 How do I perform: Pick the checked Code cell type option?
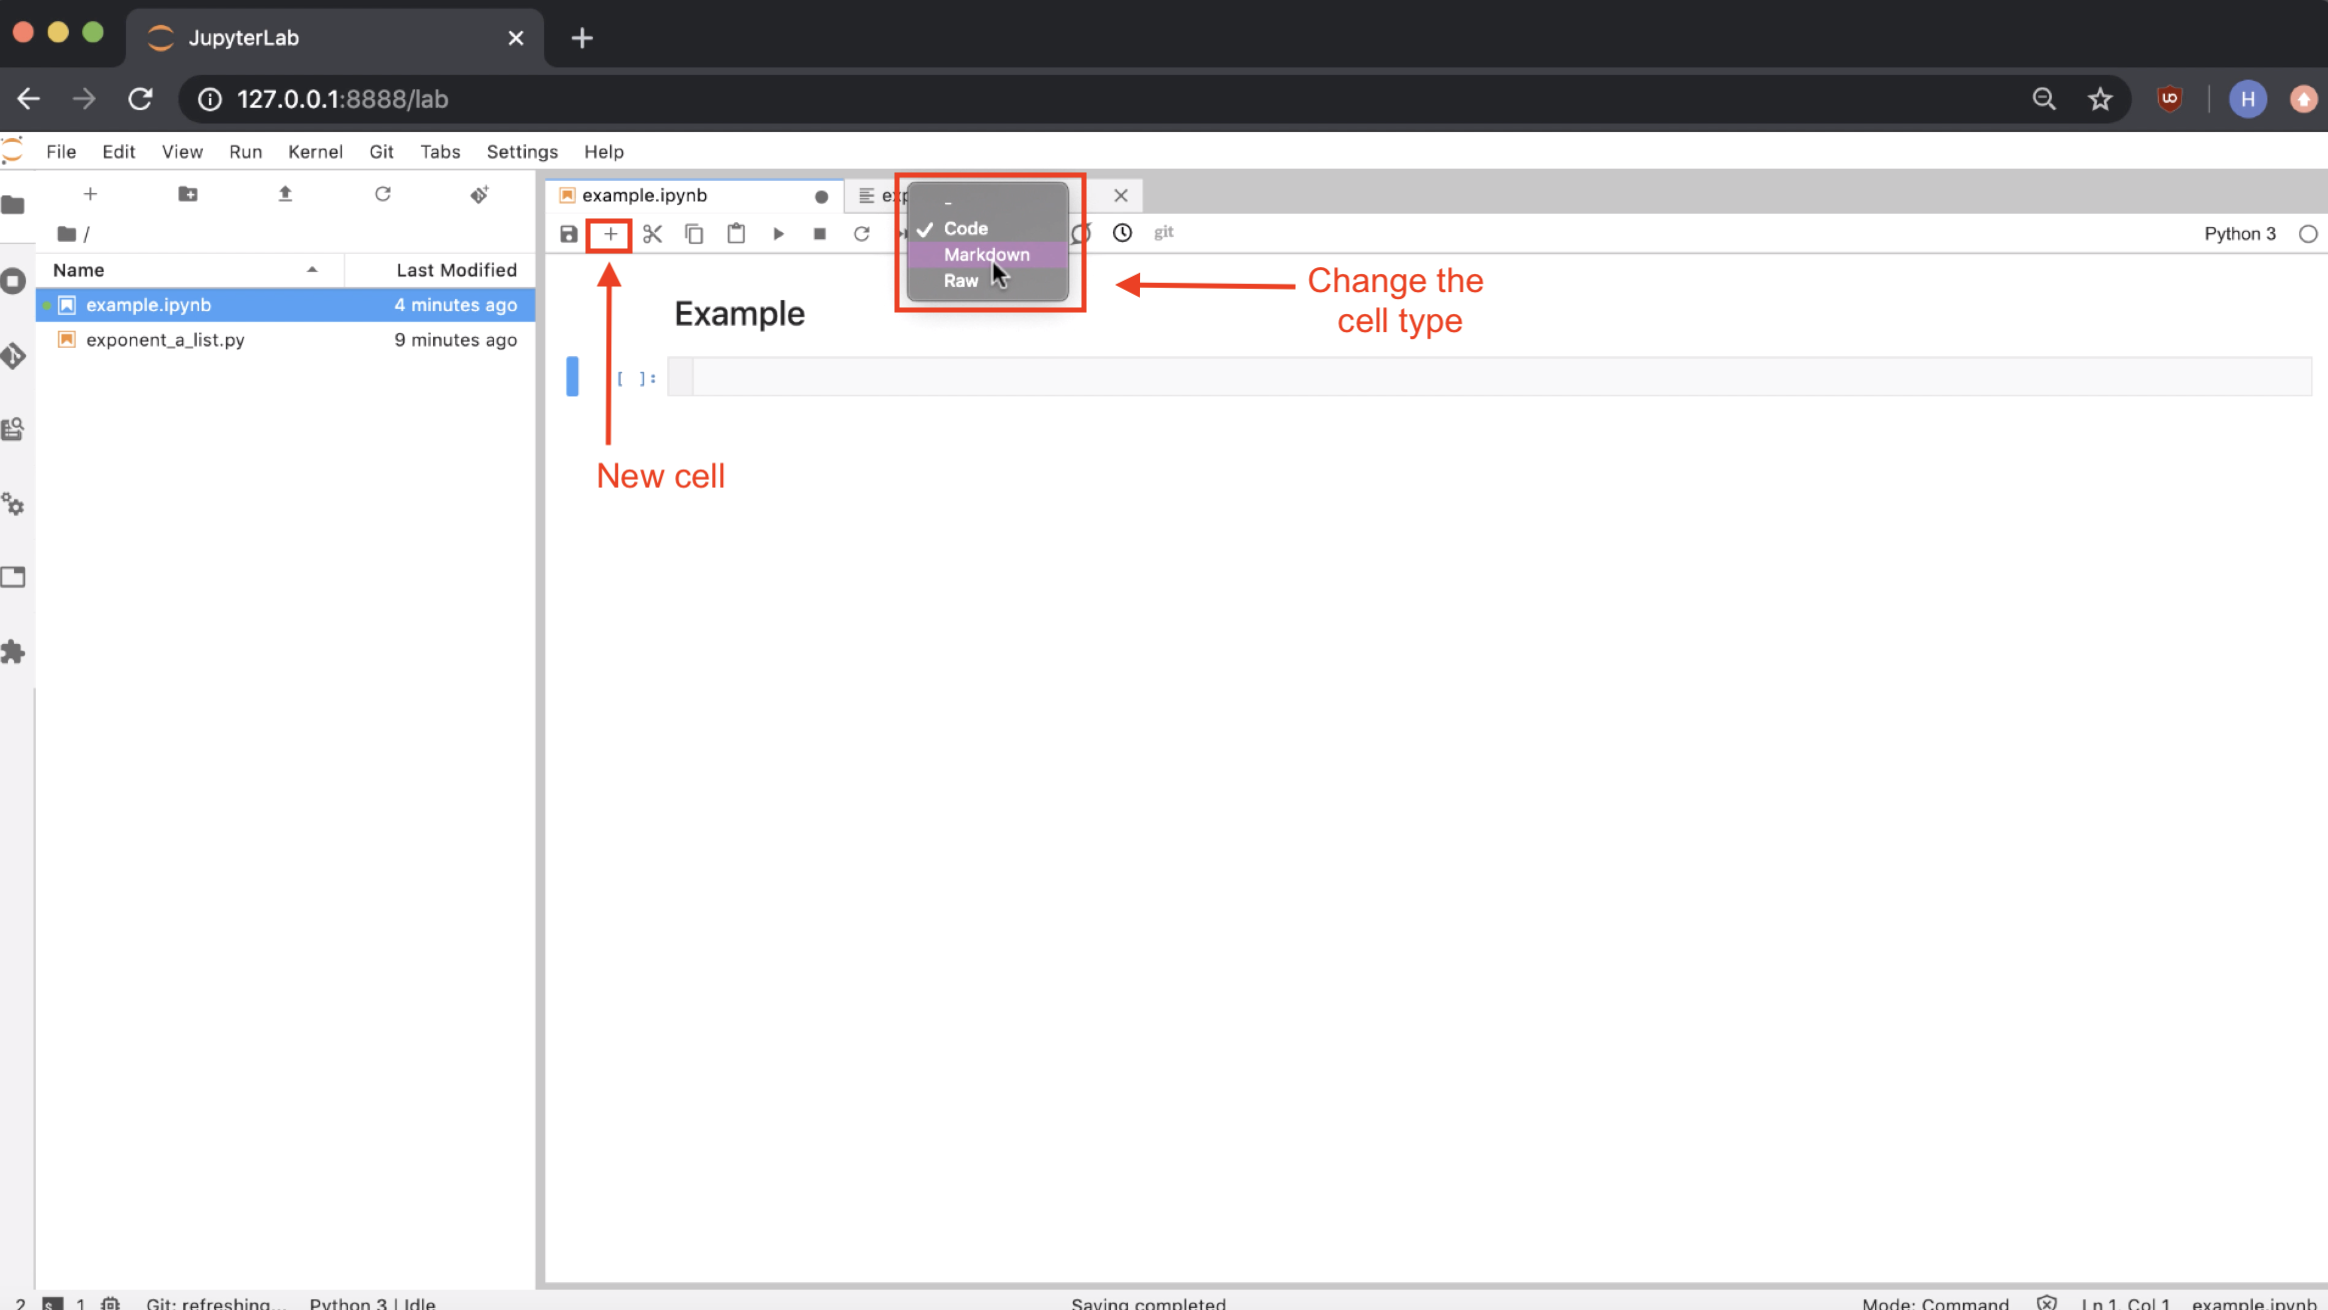pos(965,229)
